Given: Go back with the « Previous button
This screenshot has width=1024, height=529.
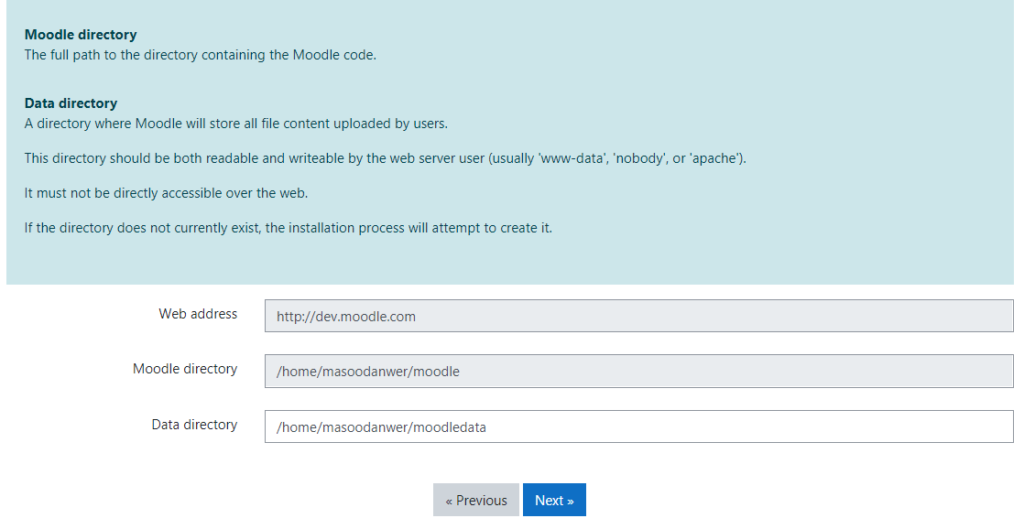Looking at the screenshot, I should (x=476, y=500).
